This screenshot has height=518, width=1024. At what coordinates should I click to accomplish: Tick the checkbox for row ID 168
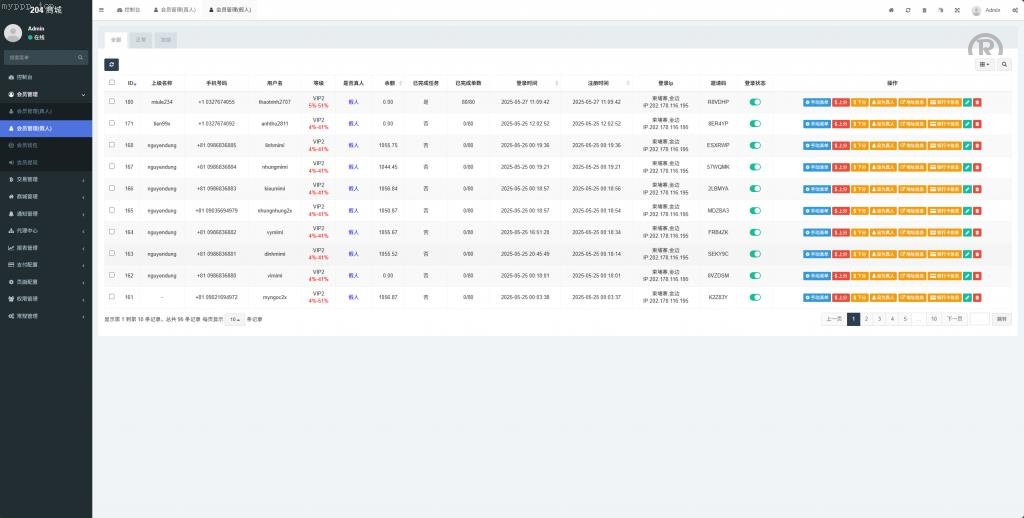(x=112, y=145)
